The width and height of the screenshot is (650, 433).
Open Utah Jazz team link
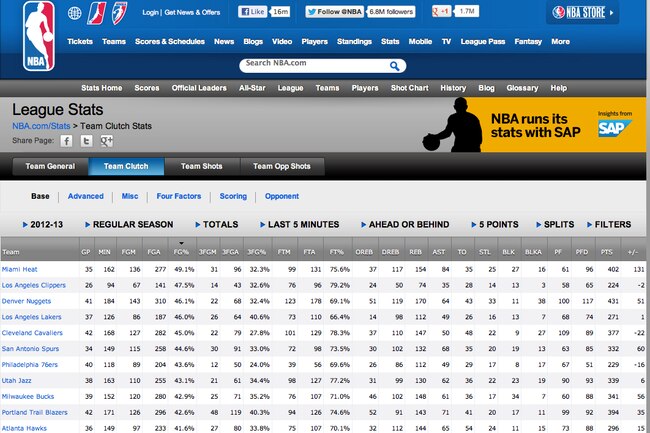click(x=17, y=380)
